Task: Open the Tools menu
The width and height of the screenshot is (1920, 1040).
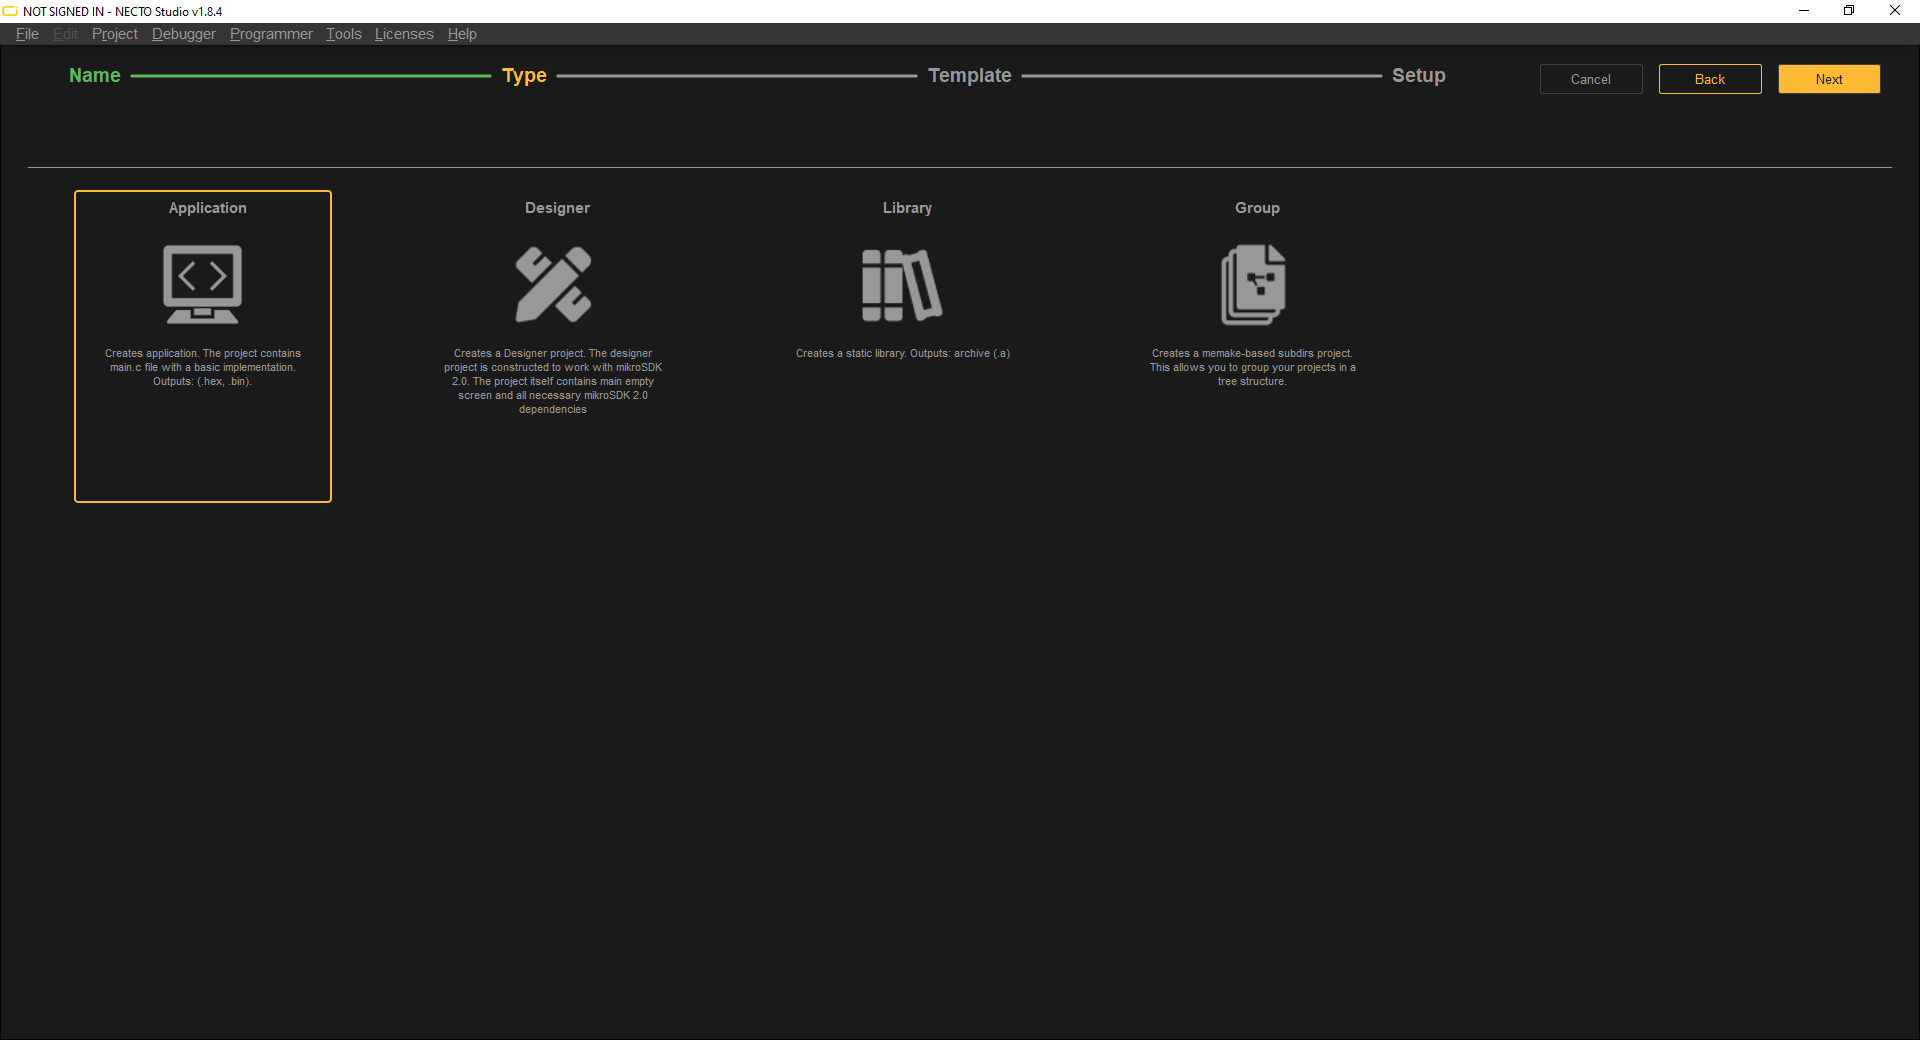Action: coord(343,34)
